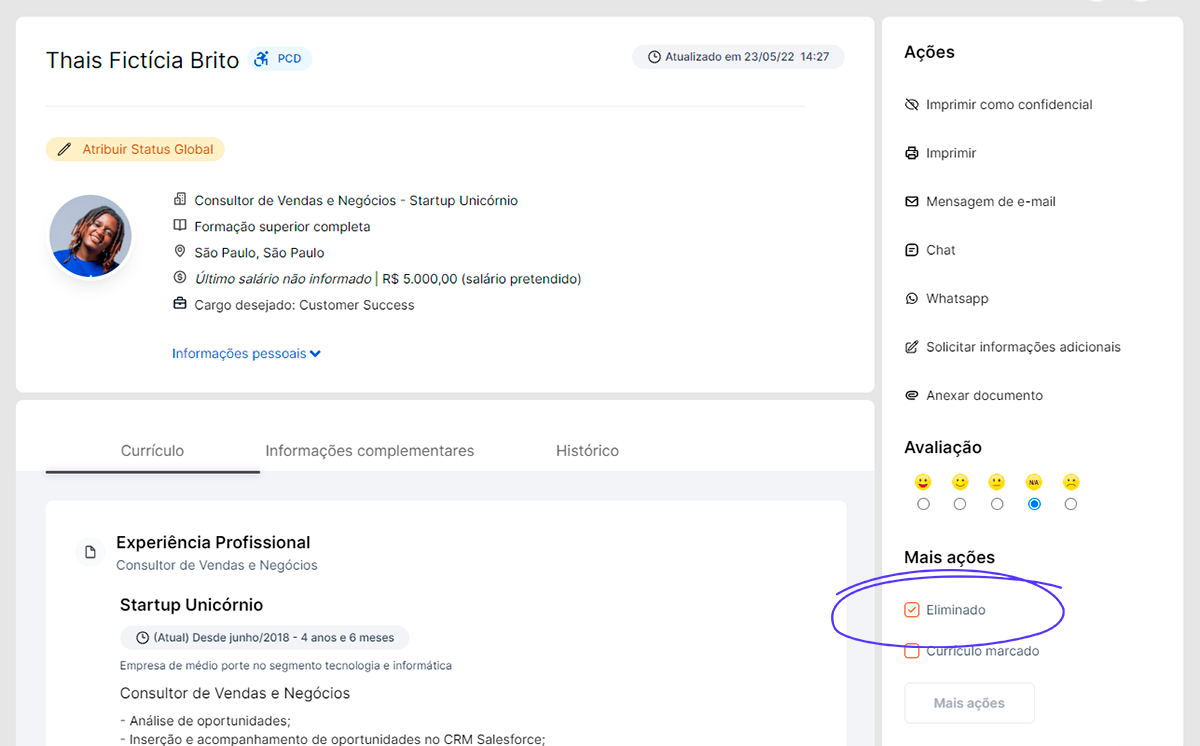Screen dimensions: 1200x746
Task: Click the Imprimir action link
Action: tap(951, 153)
